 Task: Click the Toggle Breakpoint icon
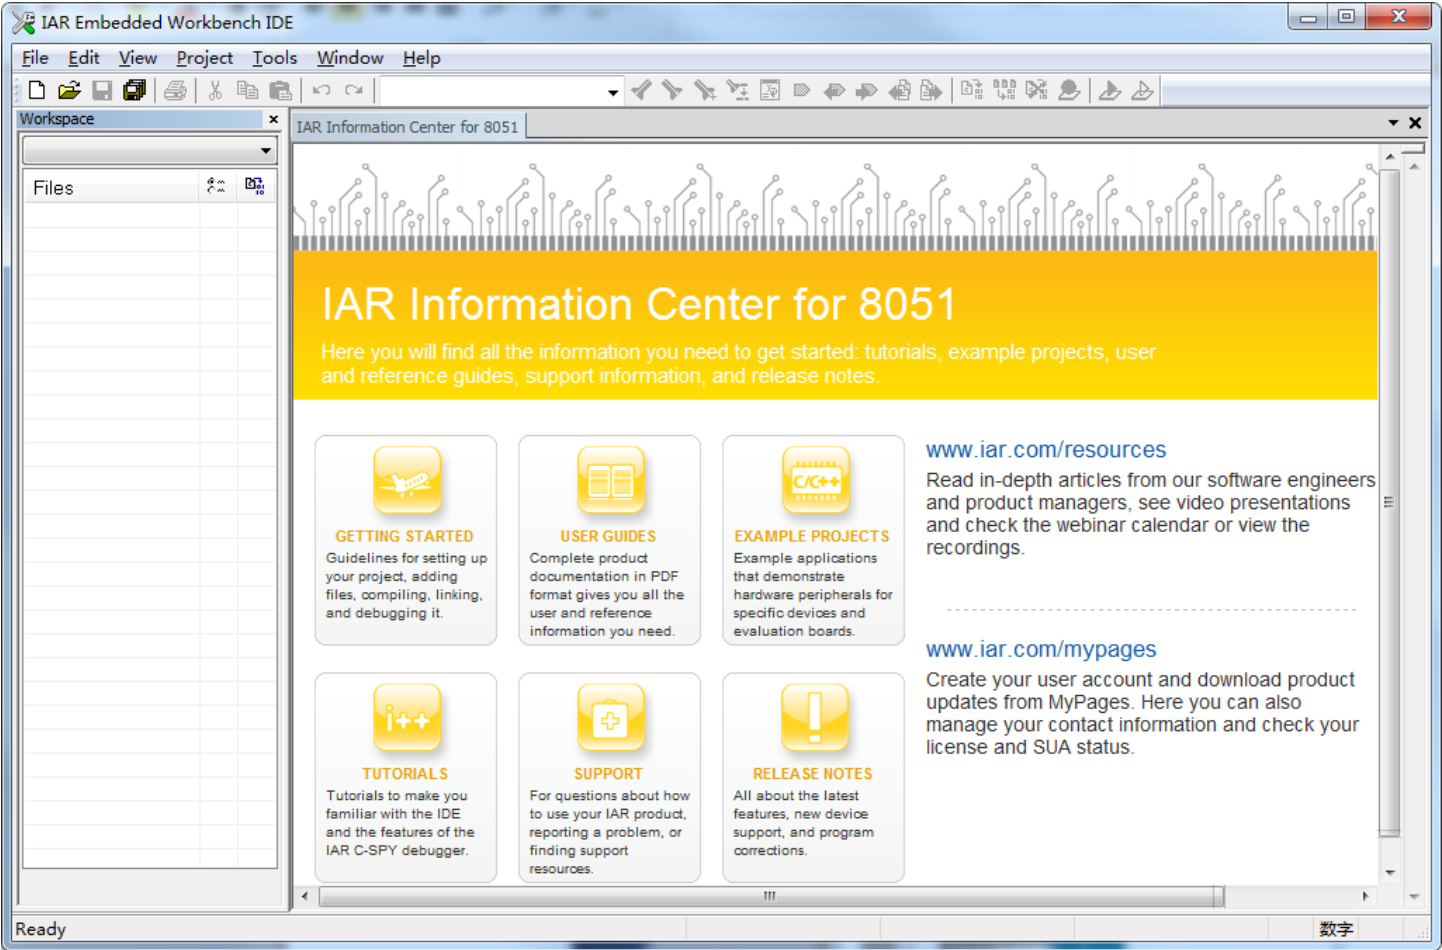(1069, 91)
